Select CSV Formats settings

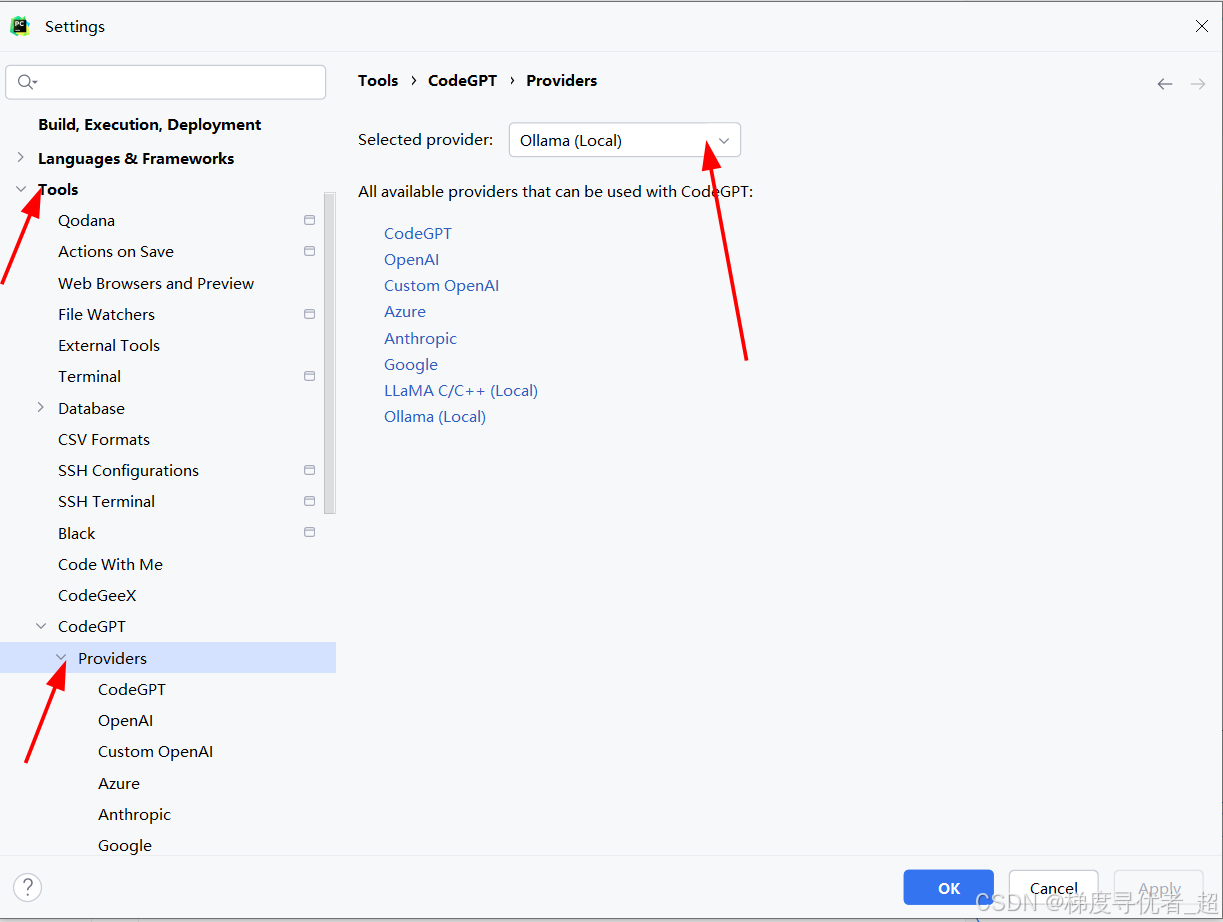click(104, 440)
